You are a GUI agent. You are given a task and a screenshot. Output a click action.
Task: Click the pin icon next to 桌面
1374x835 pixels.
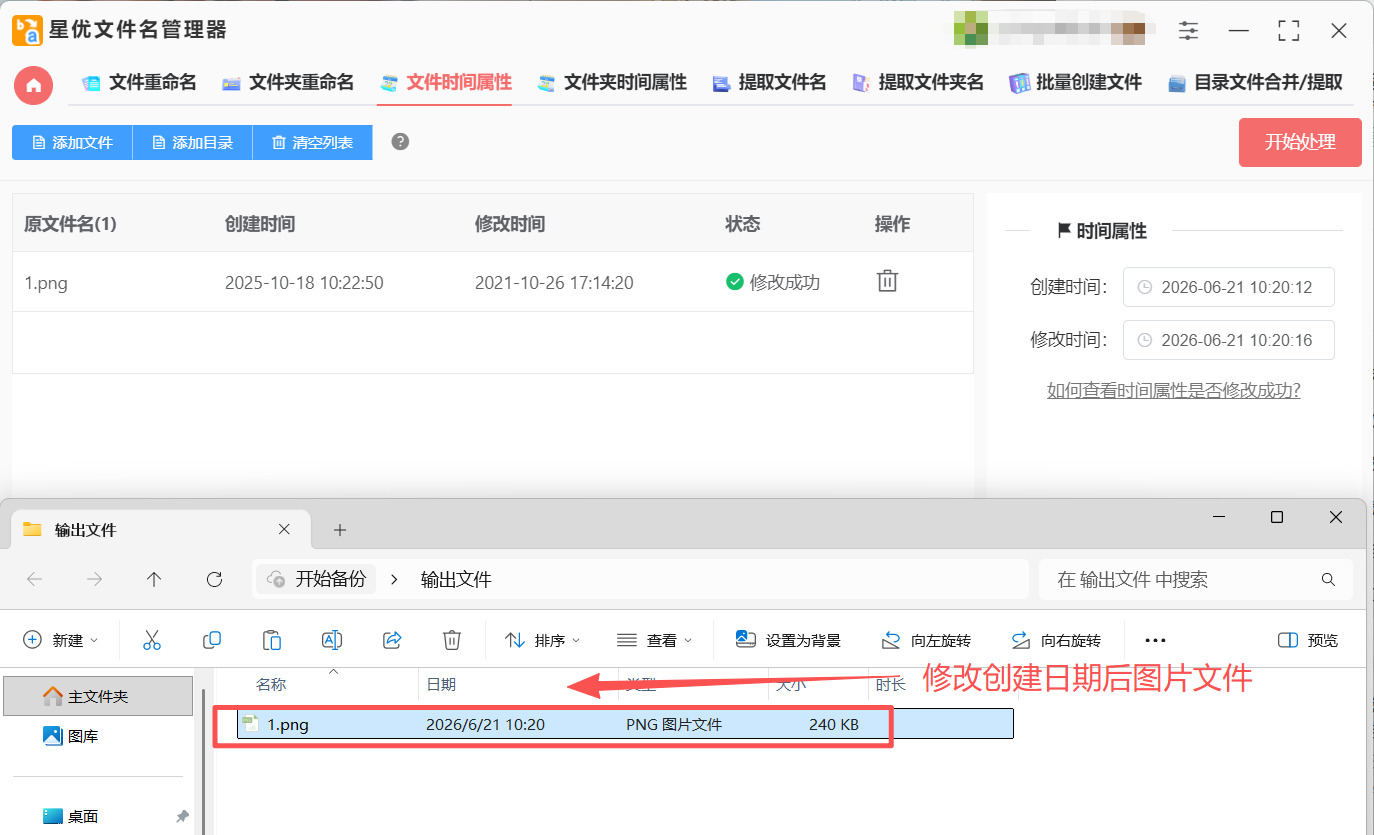[182, 816]
